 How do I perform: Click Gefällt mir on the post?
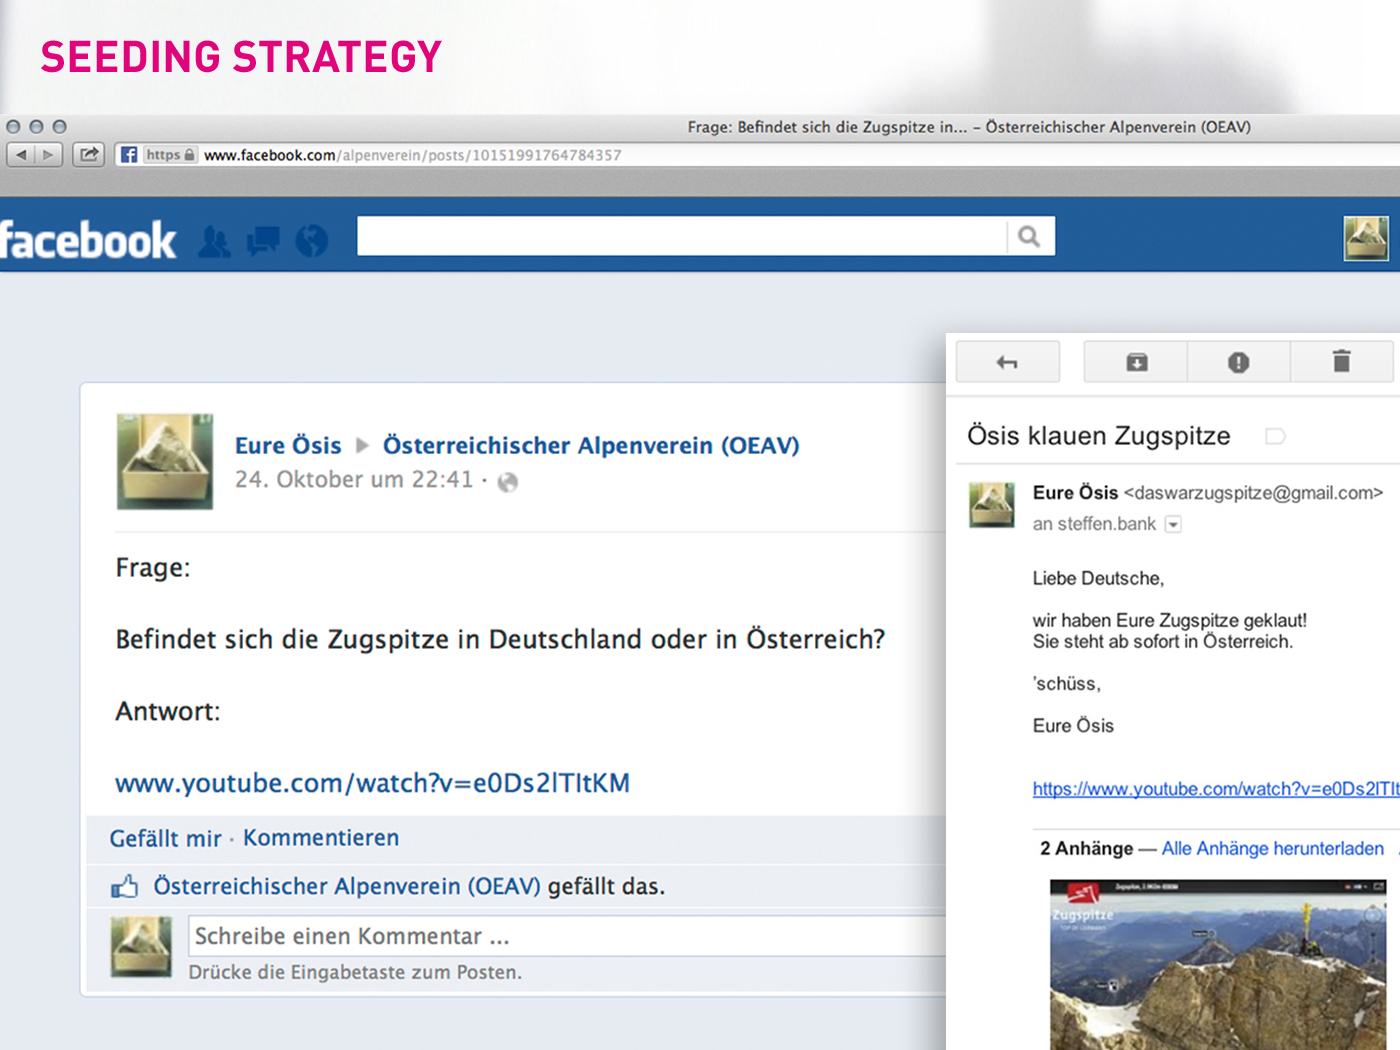coord(165,838)
